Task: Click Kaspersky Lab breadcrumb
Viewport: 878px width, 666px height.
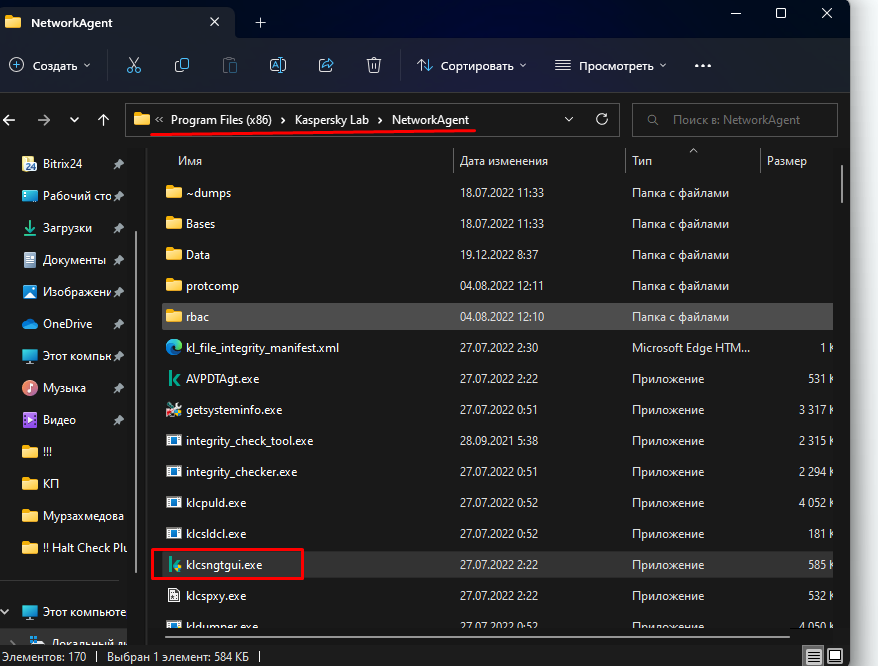Action: 331,120
